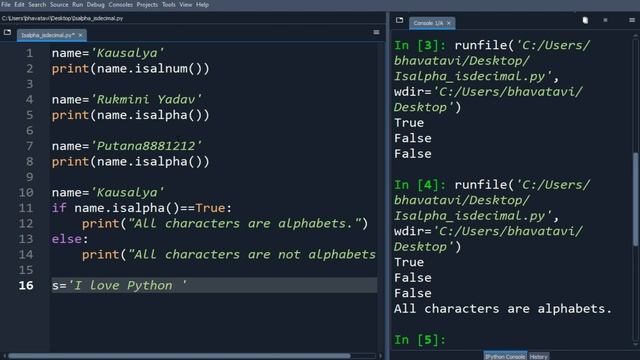This screenshot has height=360, width=640.
Task: Open the Search menu
Action: point(37,4)
